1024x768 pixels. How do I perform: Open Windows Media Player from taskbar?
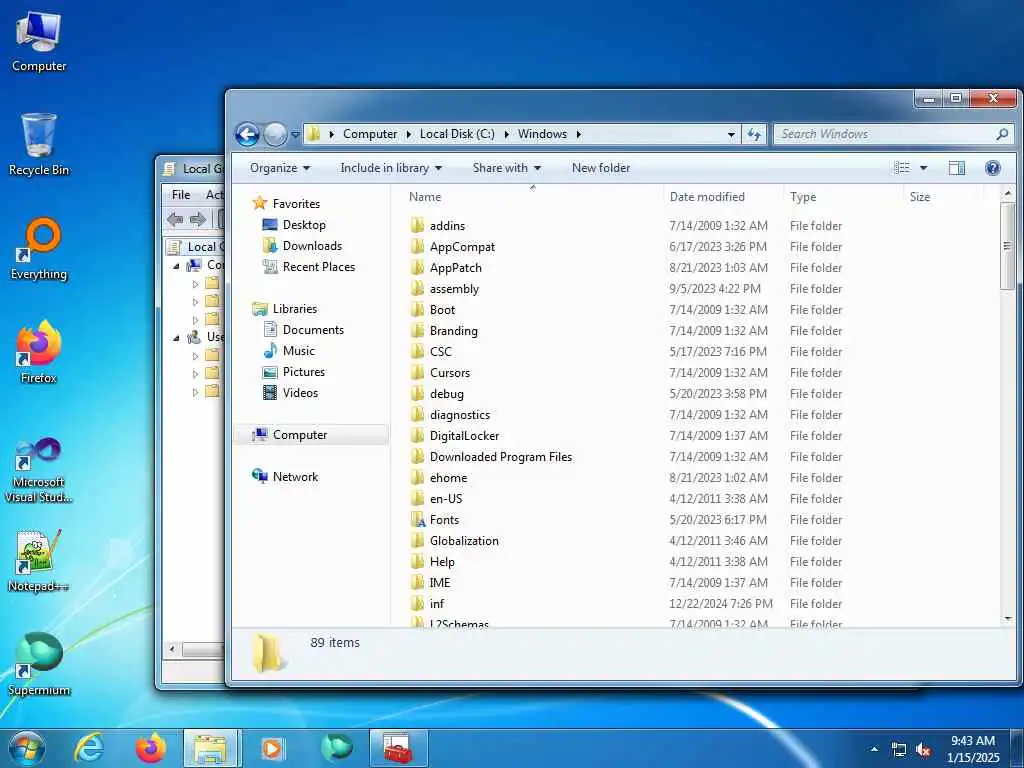(x=272, y=748)
